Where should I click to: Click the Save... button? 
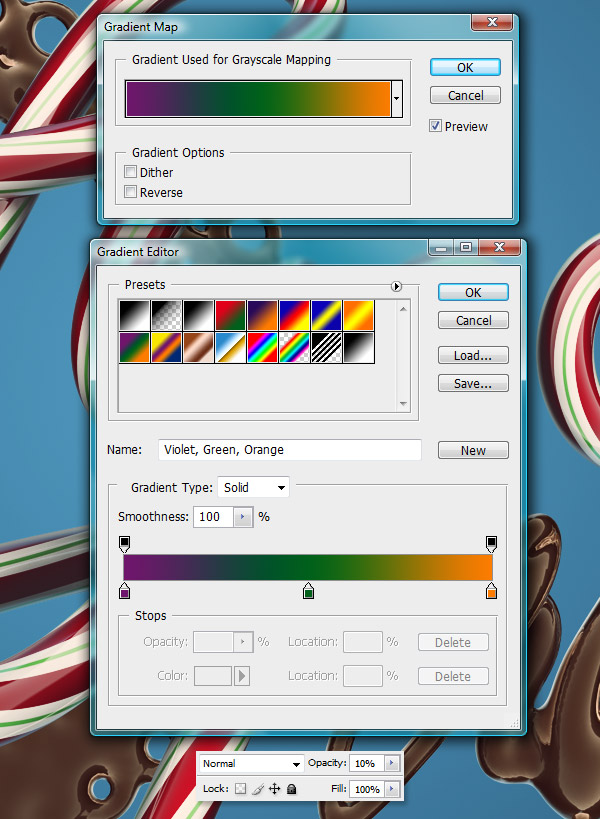pos(473,383)
